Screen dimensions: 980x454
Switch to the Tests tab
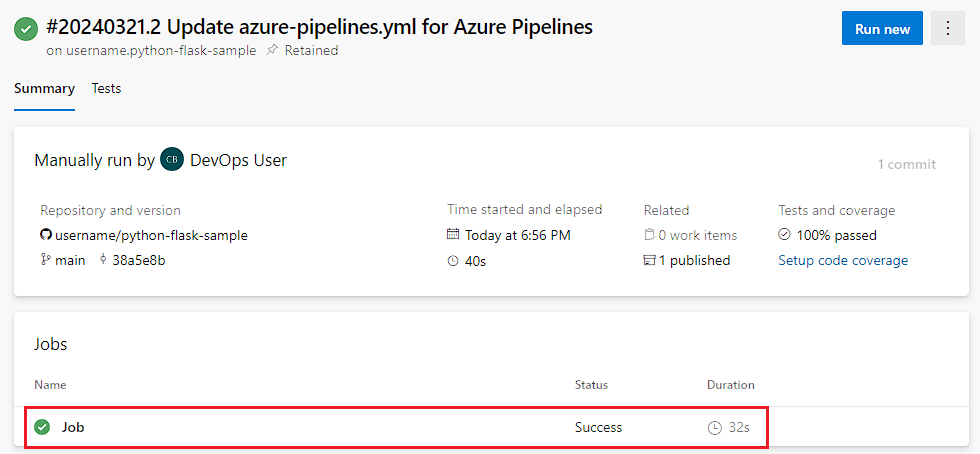pyautogui.click(x=106, y=89)
